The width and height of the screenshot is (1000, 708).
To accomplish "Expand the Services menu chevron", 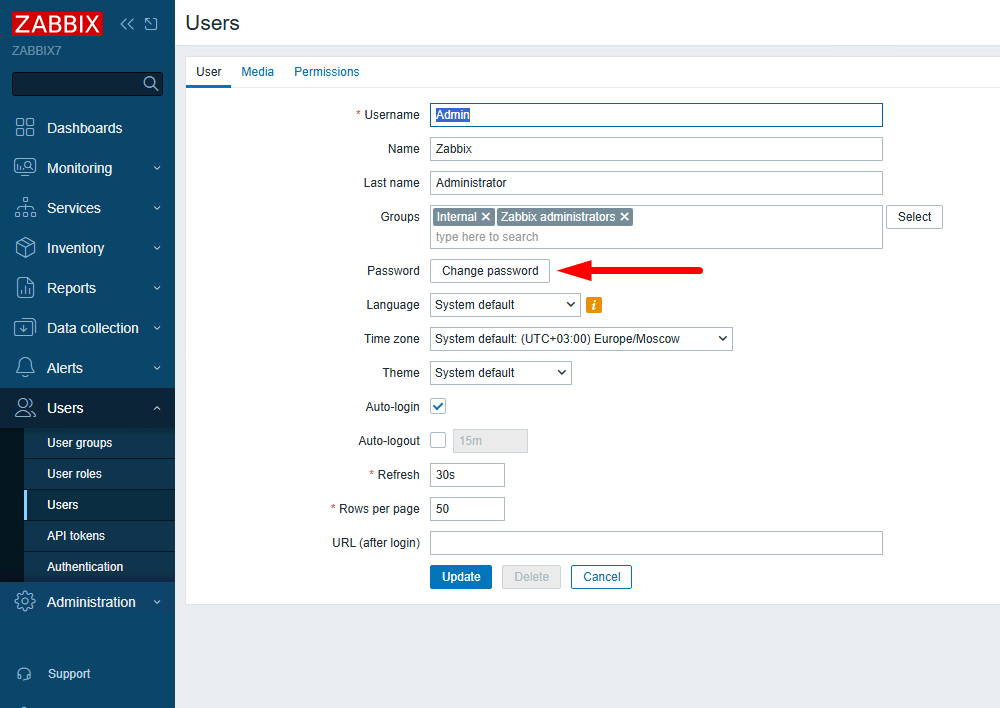I will (157, 208).
